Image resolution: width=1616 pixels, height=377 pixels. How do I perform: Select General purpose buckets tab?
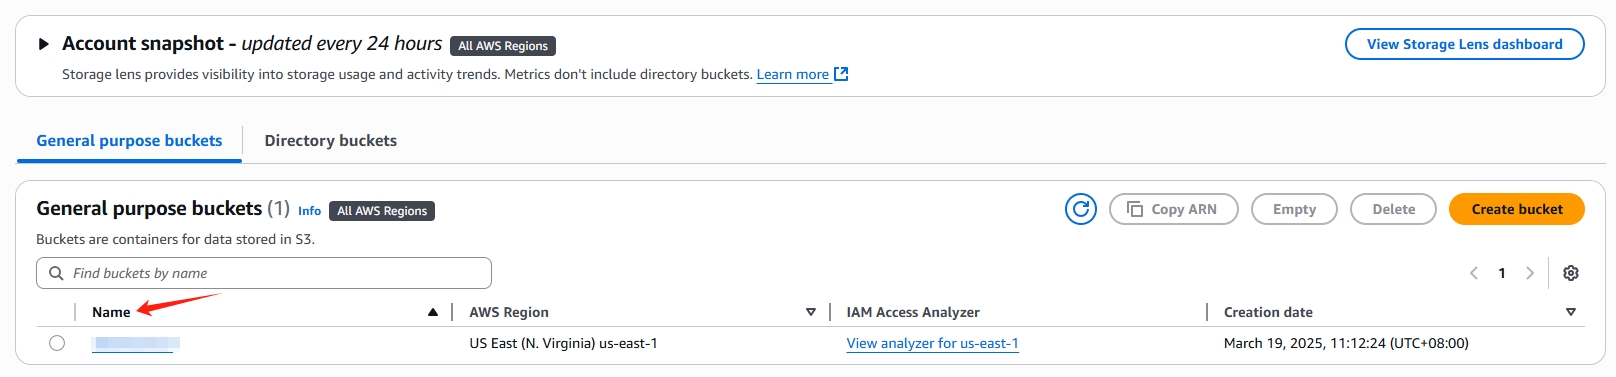click(x=129, y=141)
